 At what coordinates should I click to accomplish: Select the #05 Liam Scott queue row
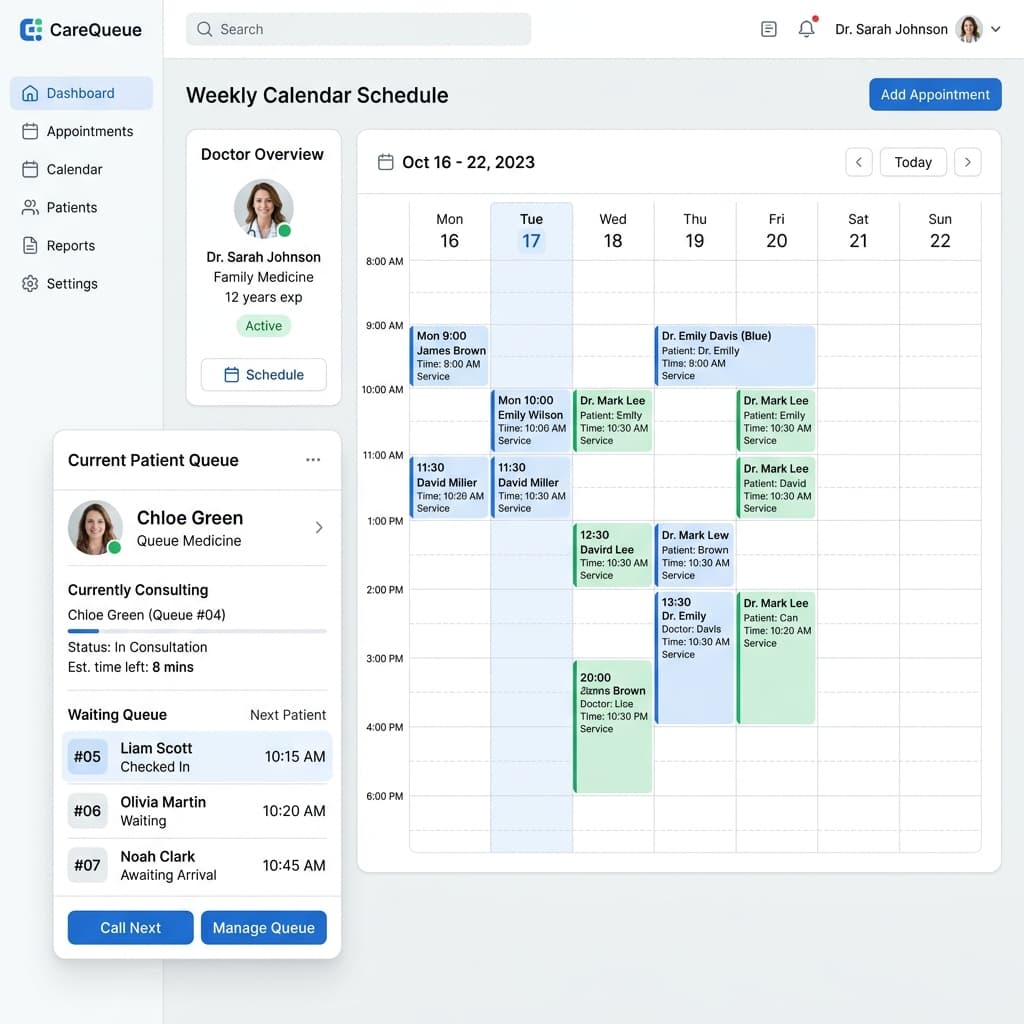pyautogui.click(x=197, y=756)
